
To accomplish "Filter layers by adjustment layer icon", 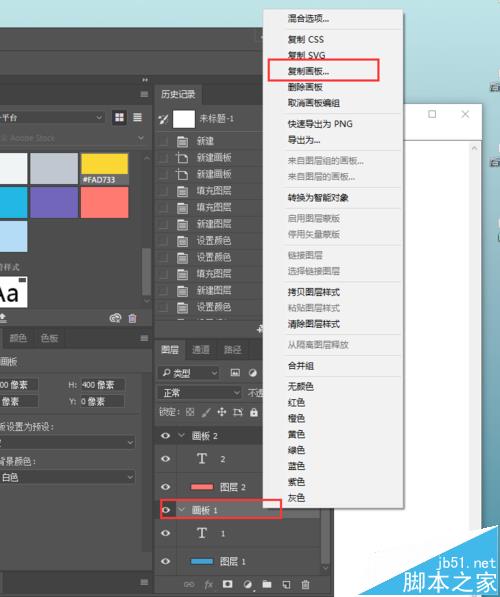I will coord(252,373).
